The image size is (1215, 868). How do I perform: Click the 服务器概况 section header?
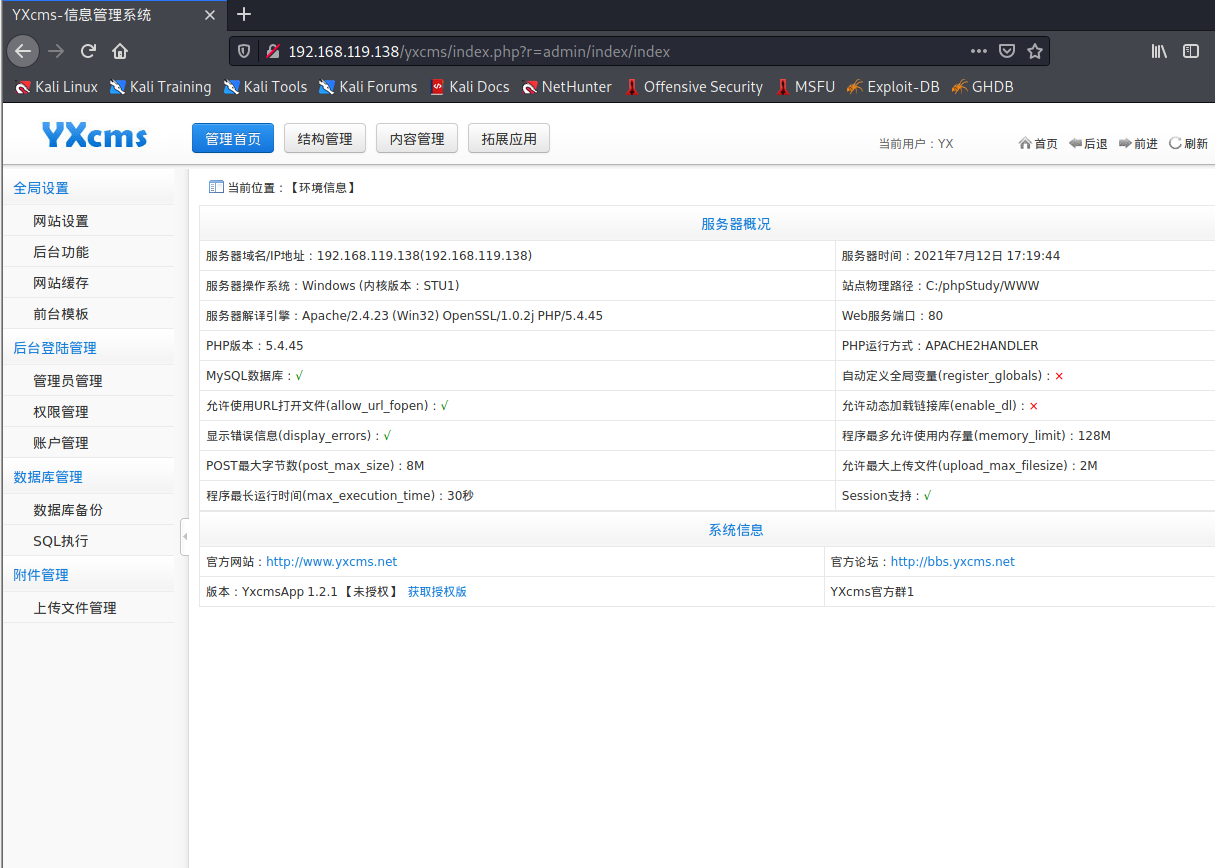tap(736, 224)
